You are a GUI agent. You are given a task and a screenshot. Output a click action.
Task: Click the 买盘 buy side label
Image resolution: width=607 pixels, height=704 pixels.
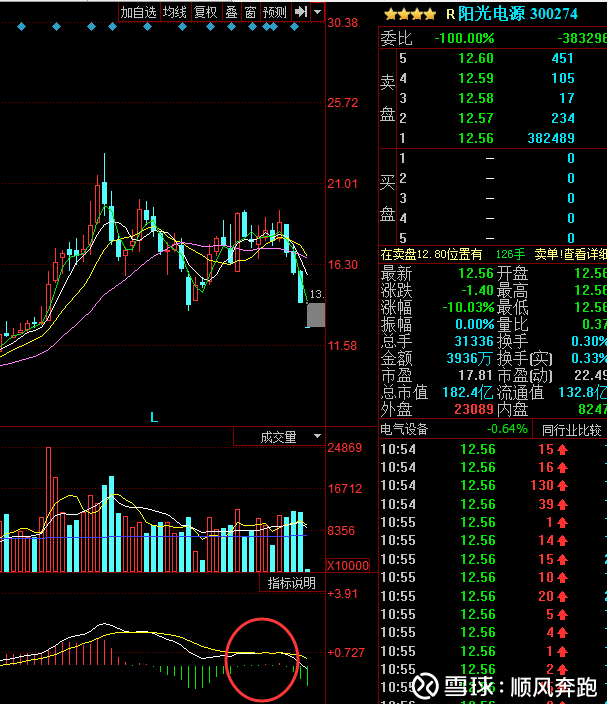[x=387, y=198]
